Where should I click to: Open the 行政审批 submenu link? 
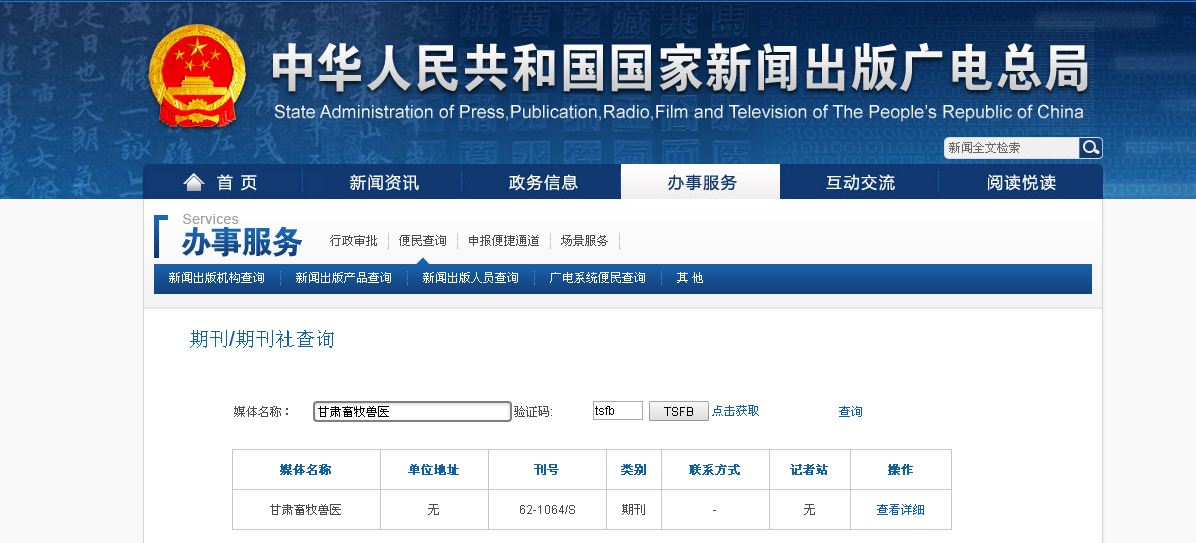pos(353,240)
